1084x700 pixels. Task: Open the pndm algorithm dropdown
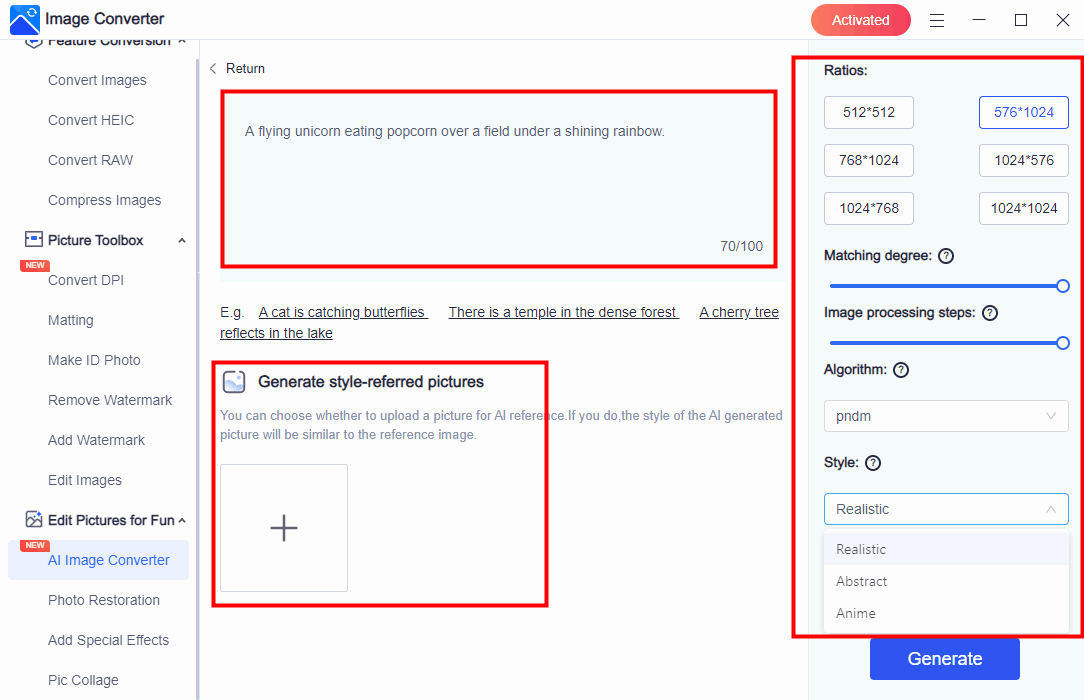(945, 416)
